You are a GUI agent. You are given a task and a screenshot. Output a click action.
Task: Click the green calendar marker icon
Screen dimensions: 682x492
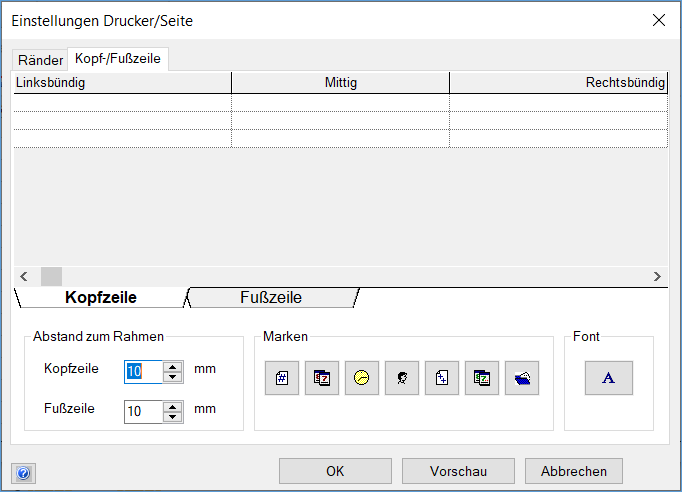coord(481,379)
